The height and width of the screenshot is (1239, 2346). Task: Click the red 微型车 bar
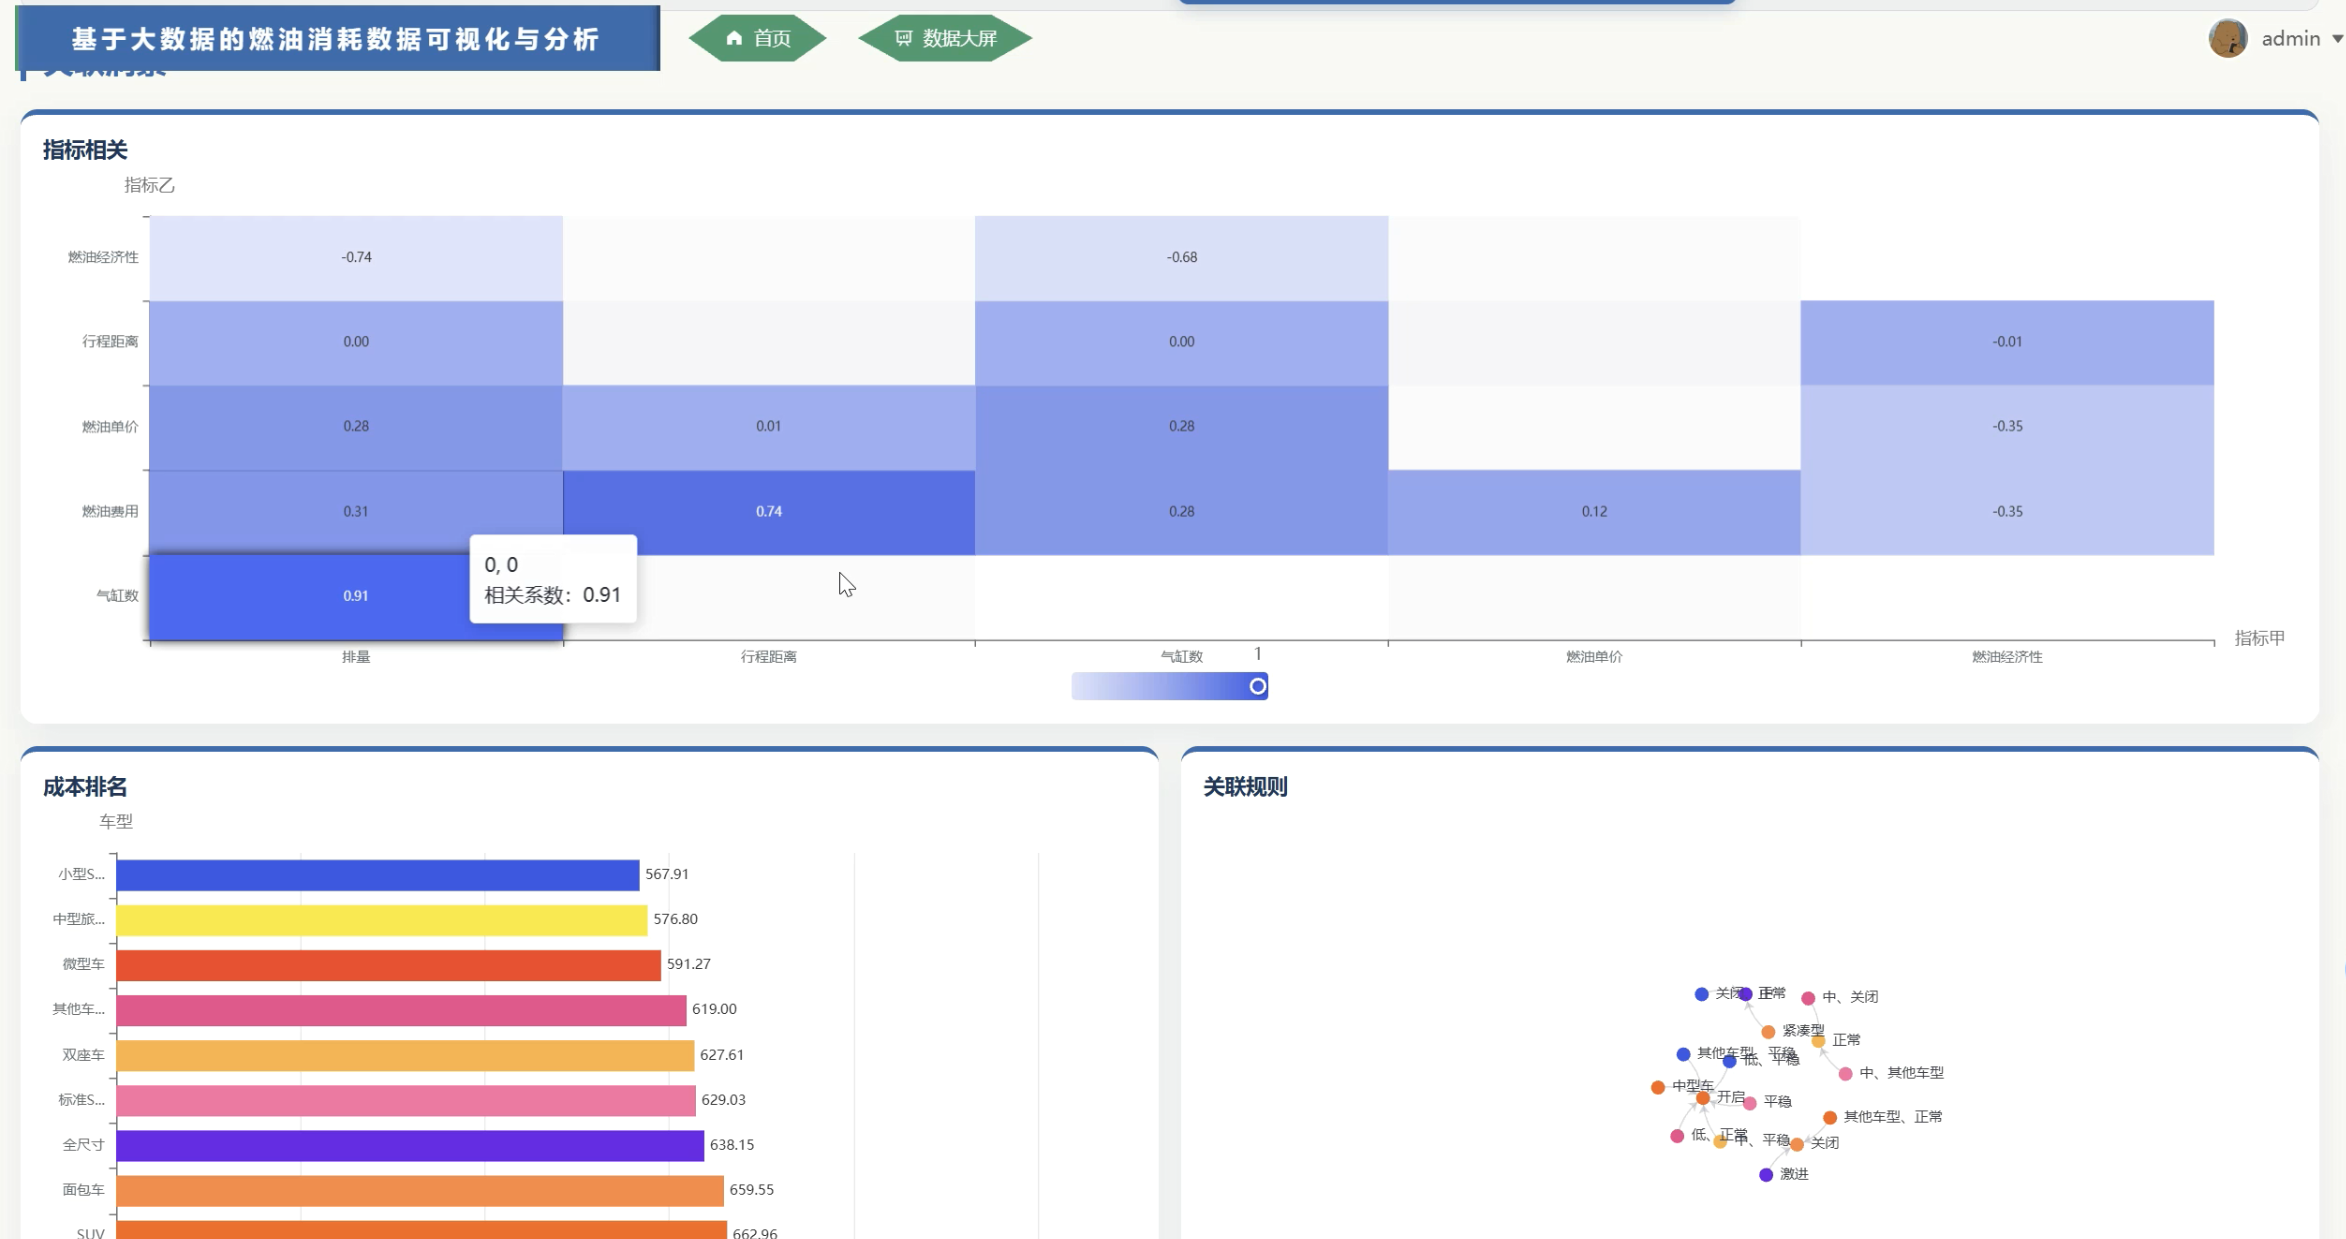coord(389,965)
